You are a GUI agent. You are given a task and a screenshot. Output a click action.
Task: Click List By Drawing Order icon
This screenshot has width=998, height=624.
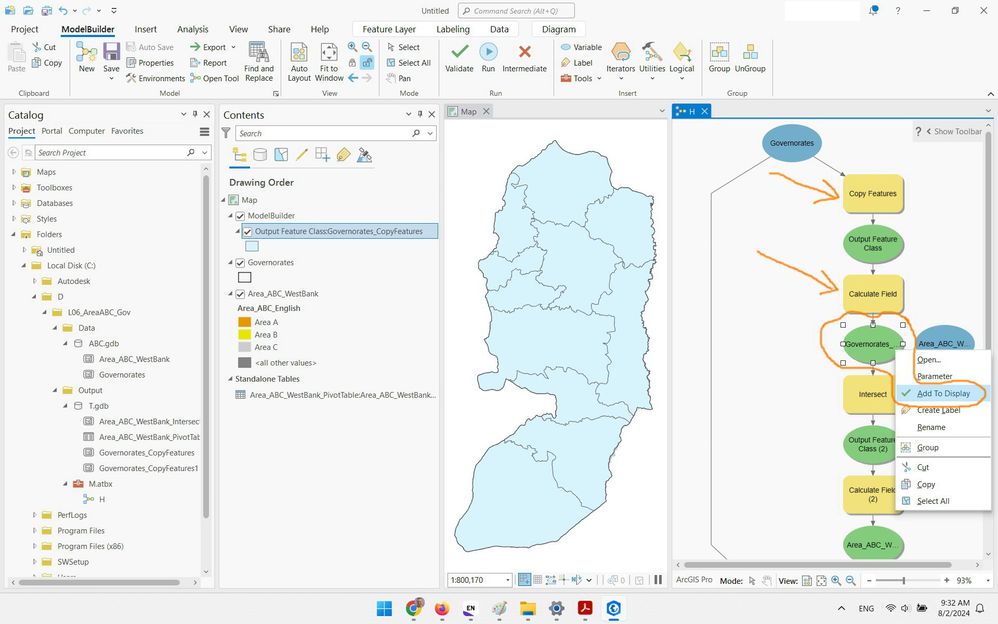coord(239,155)
